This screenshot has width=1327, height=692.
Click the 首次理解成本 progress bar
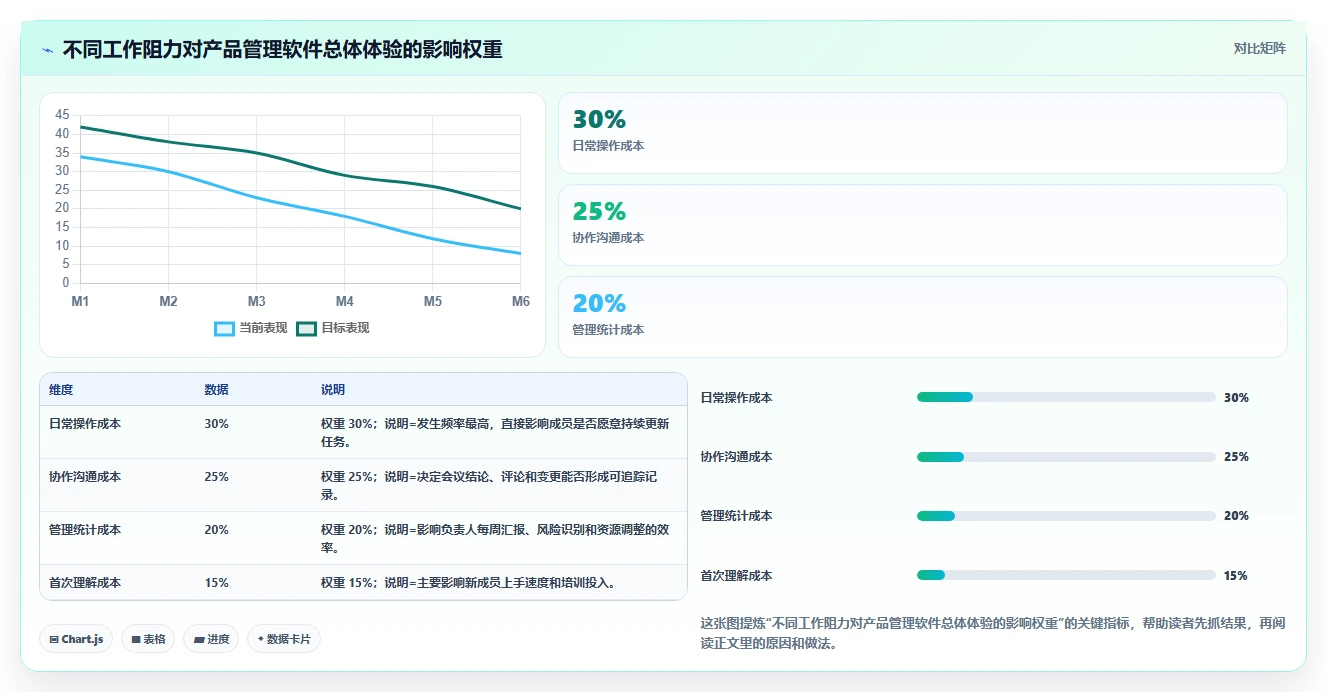tap(1066, 575)
